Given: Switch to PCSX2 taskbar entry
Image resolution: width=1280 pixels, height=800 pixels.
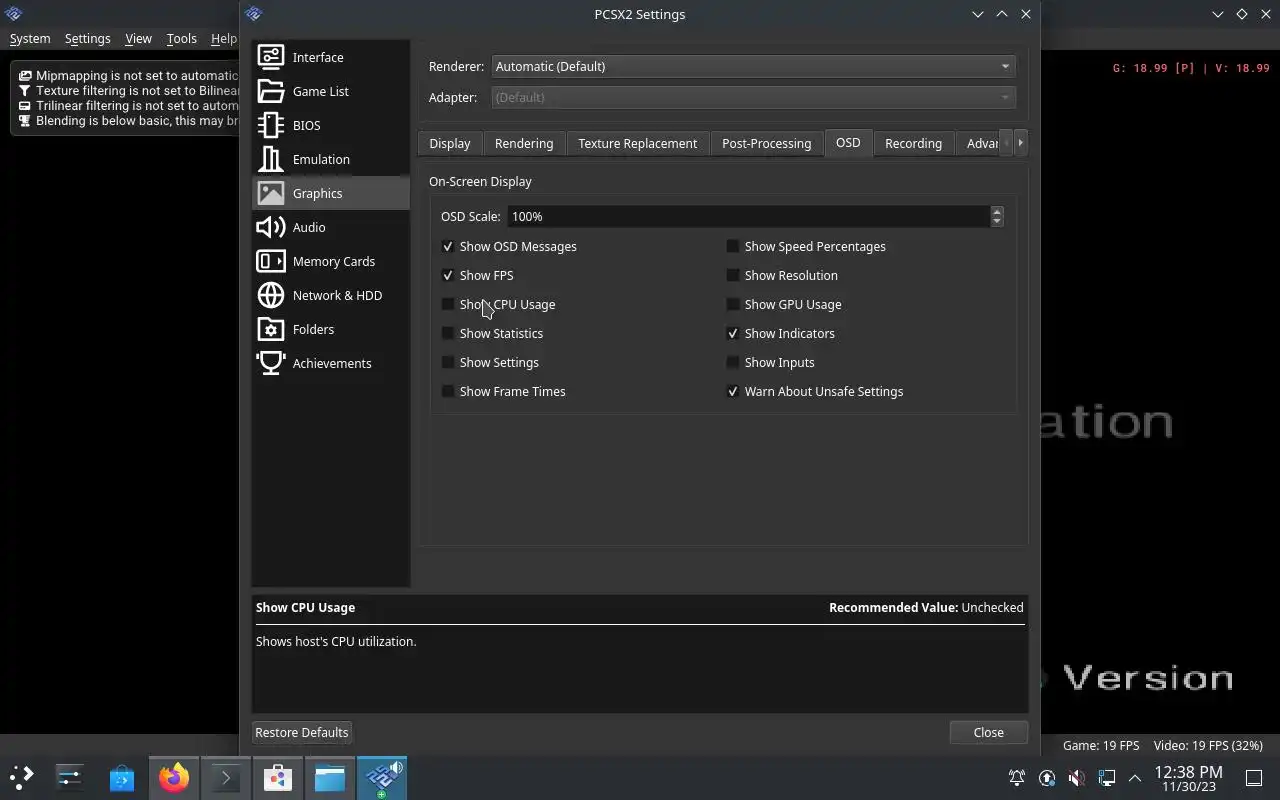Looking at the screenshot, I should click(381, 777).
